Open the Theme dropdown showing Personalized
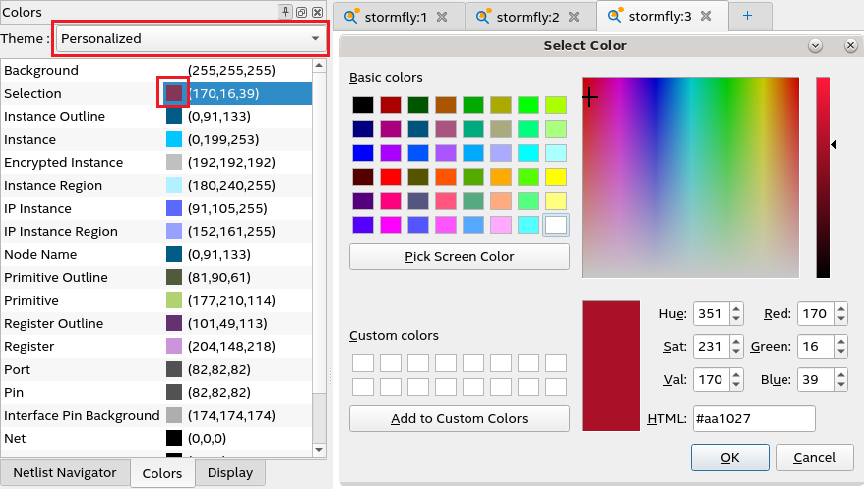Image resolution: width=864 pixels, height=489 pixels. 191,39
